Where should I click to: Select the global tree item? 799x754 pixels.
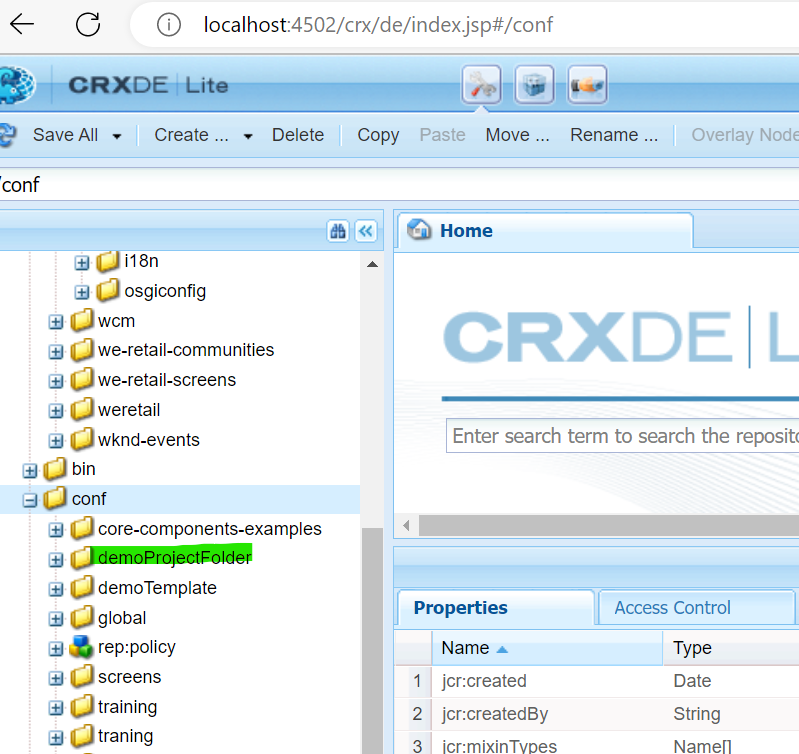point(122,618)
